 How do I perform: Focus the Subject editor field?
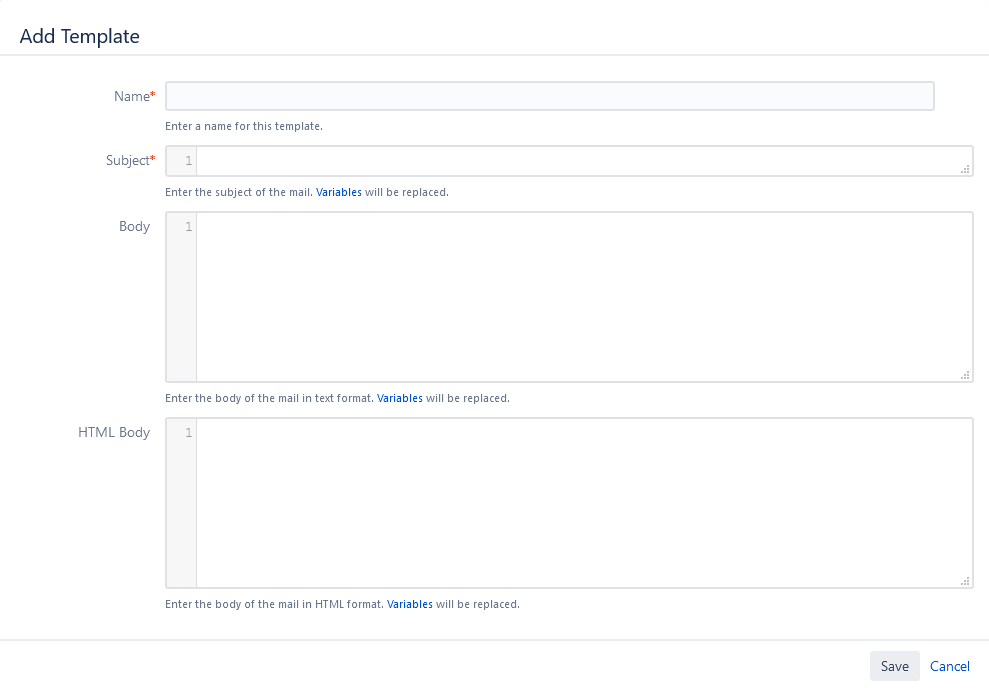pos(580,161)
